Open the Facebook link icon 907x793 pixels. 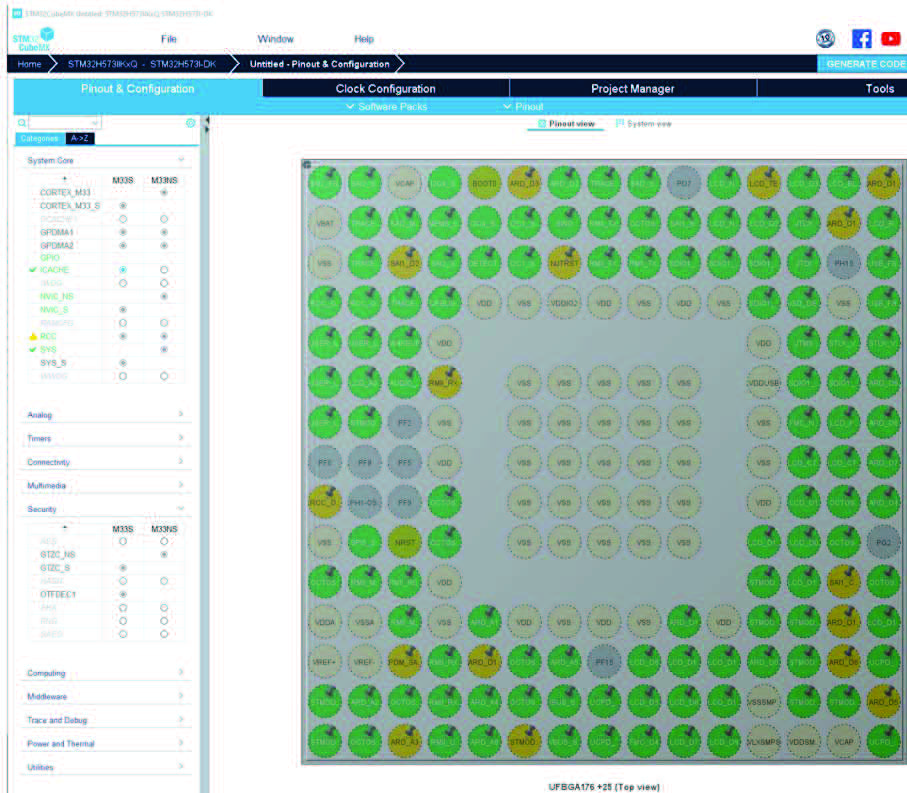[861, 39]
